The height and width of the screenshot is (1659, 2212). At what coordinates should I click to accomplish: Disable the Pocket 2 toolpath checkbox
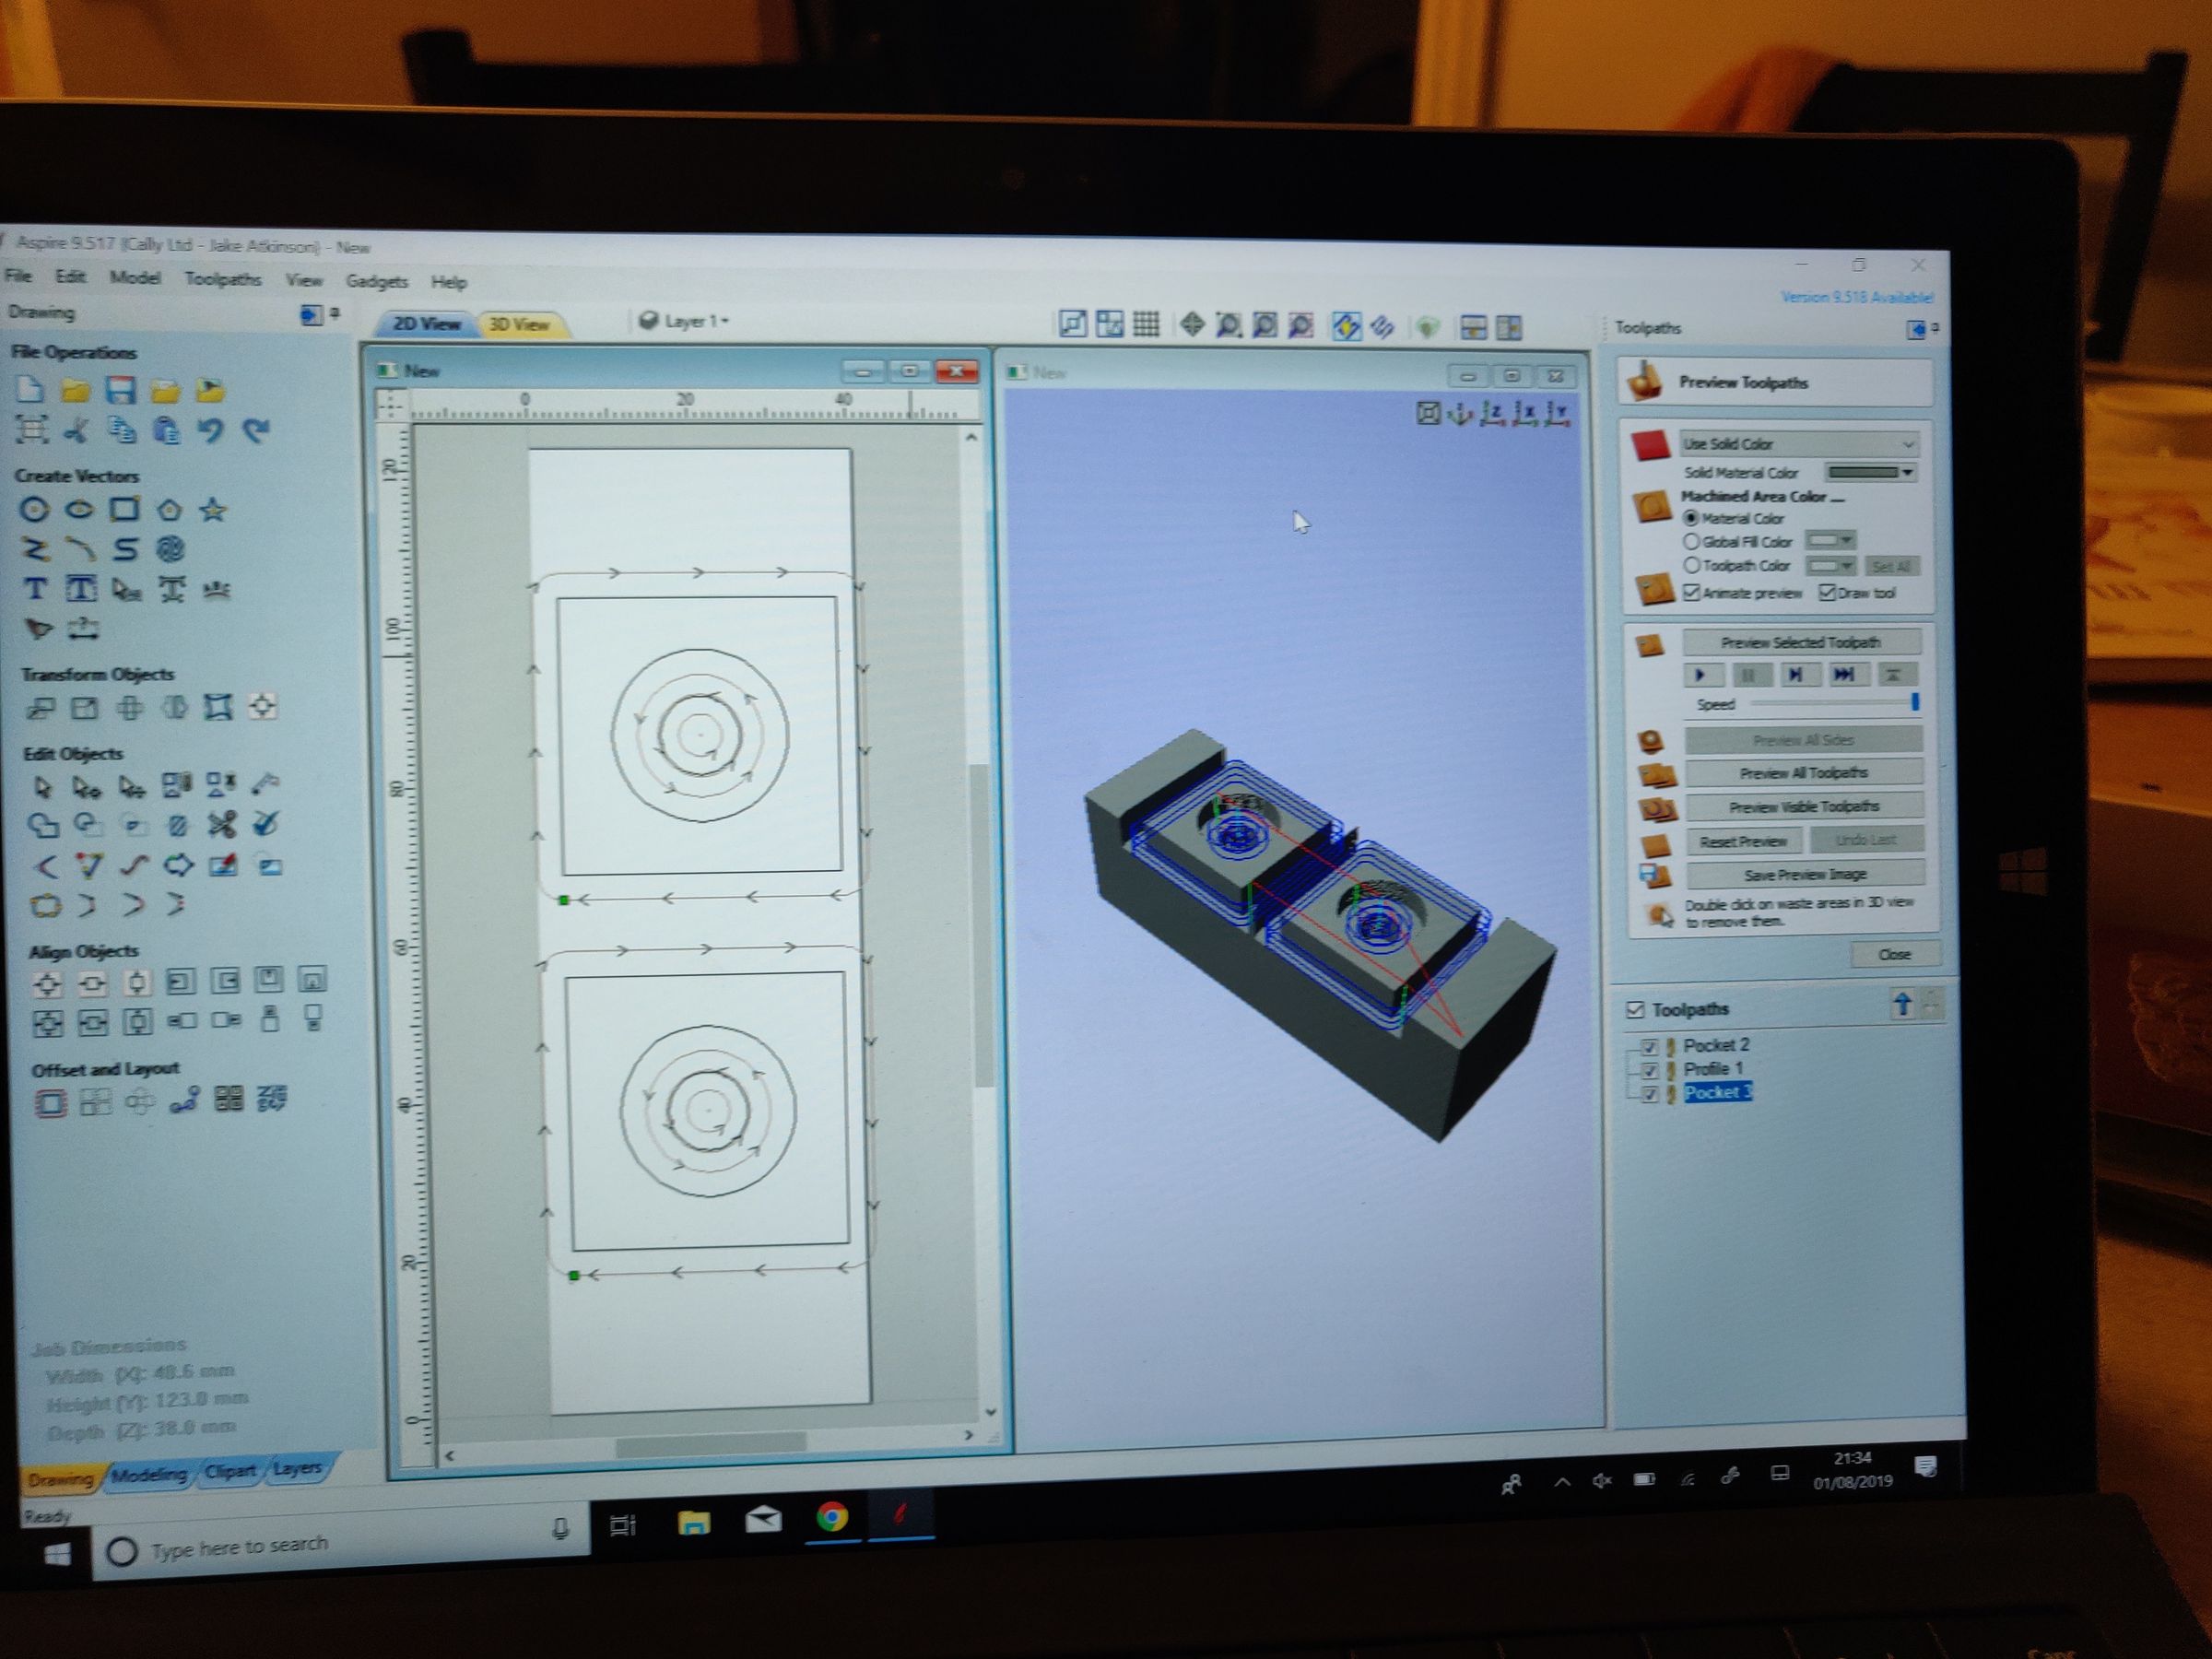[1652, 1045]
